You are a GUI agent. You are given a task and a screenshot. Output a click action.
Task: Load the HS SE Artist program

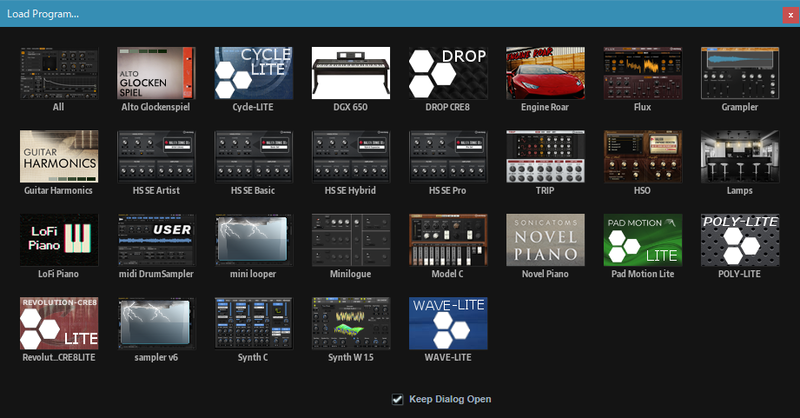tap(156, 156)
